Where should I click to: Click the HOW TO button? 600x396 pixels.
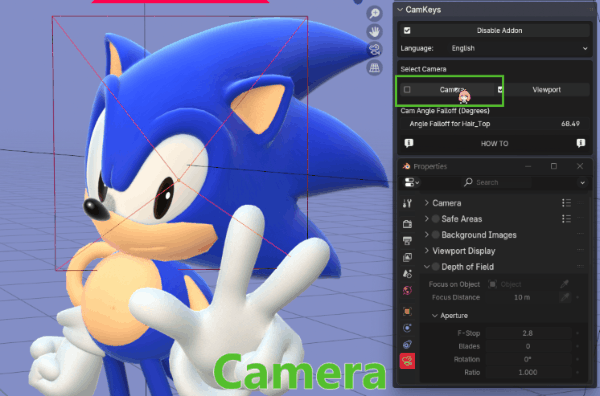point(494,143)
